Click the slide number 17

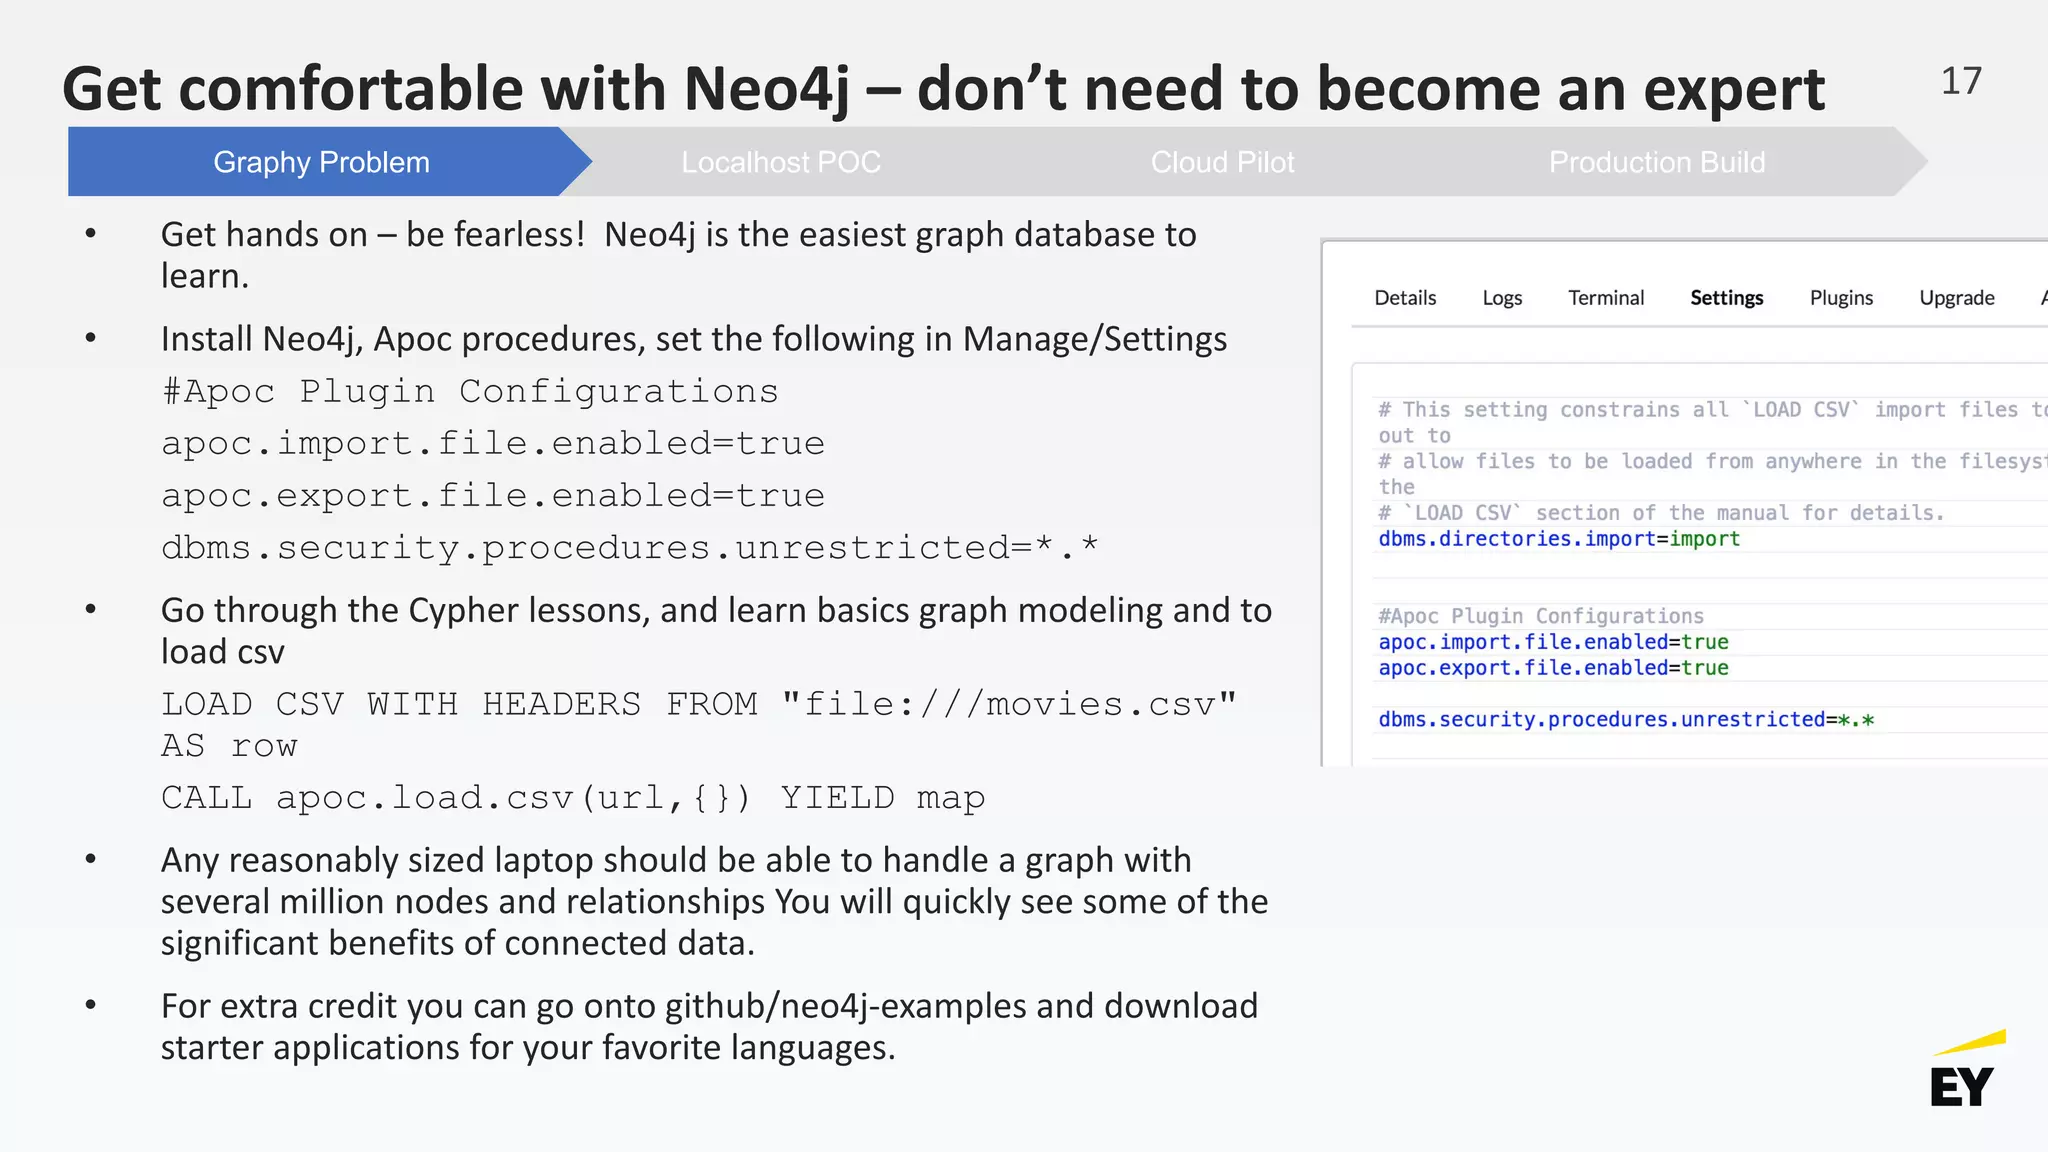tap(1961, 81)
